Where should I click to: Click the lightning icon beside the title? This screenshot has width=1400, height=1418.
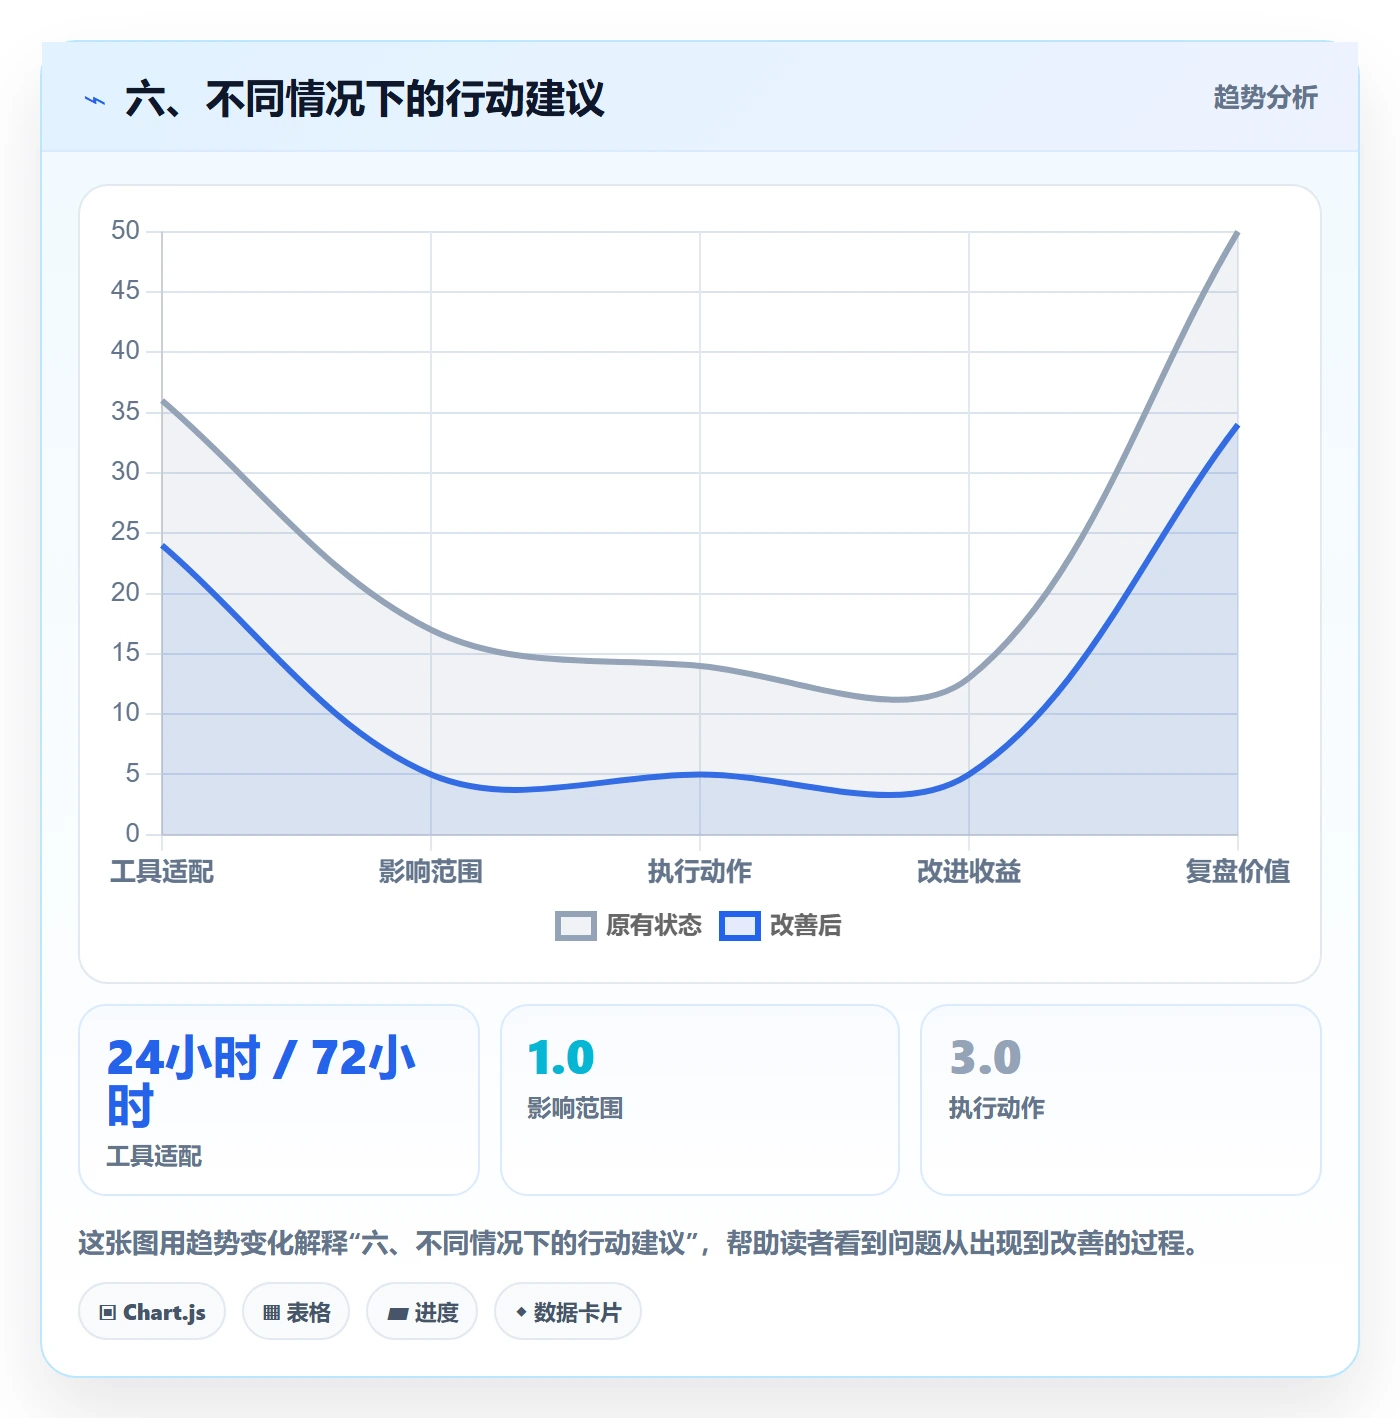coord(95,100)
